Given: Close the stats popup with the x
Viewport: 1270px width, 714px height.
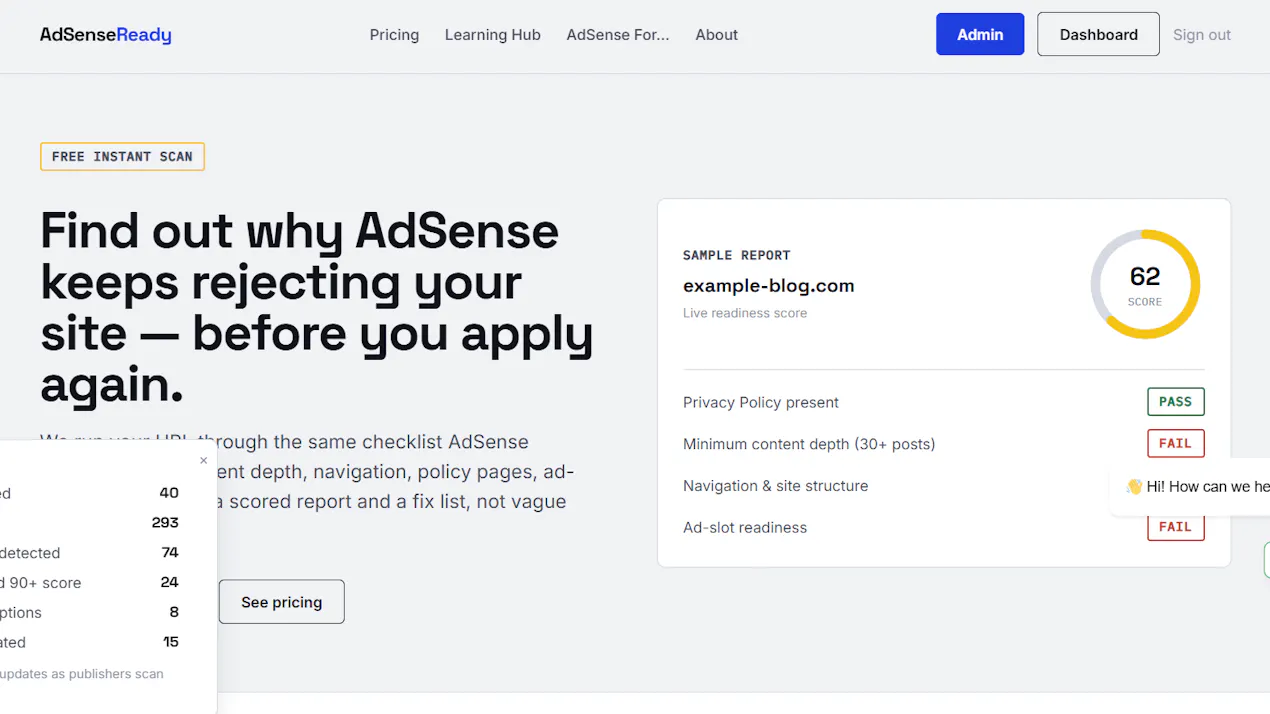Looking at the screenshot, I should (x=203, y=461).
